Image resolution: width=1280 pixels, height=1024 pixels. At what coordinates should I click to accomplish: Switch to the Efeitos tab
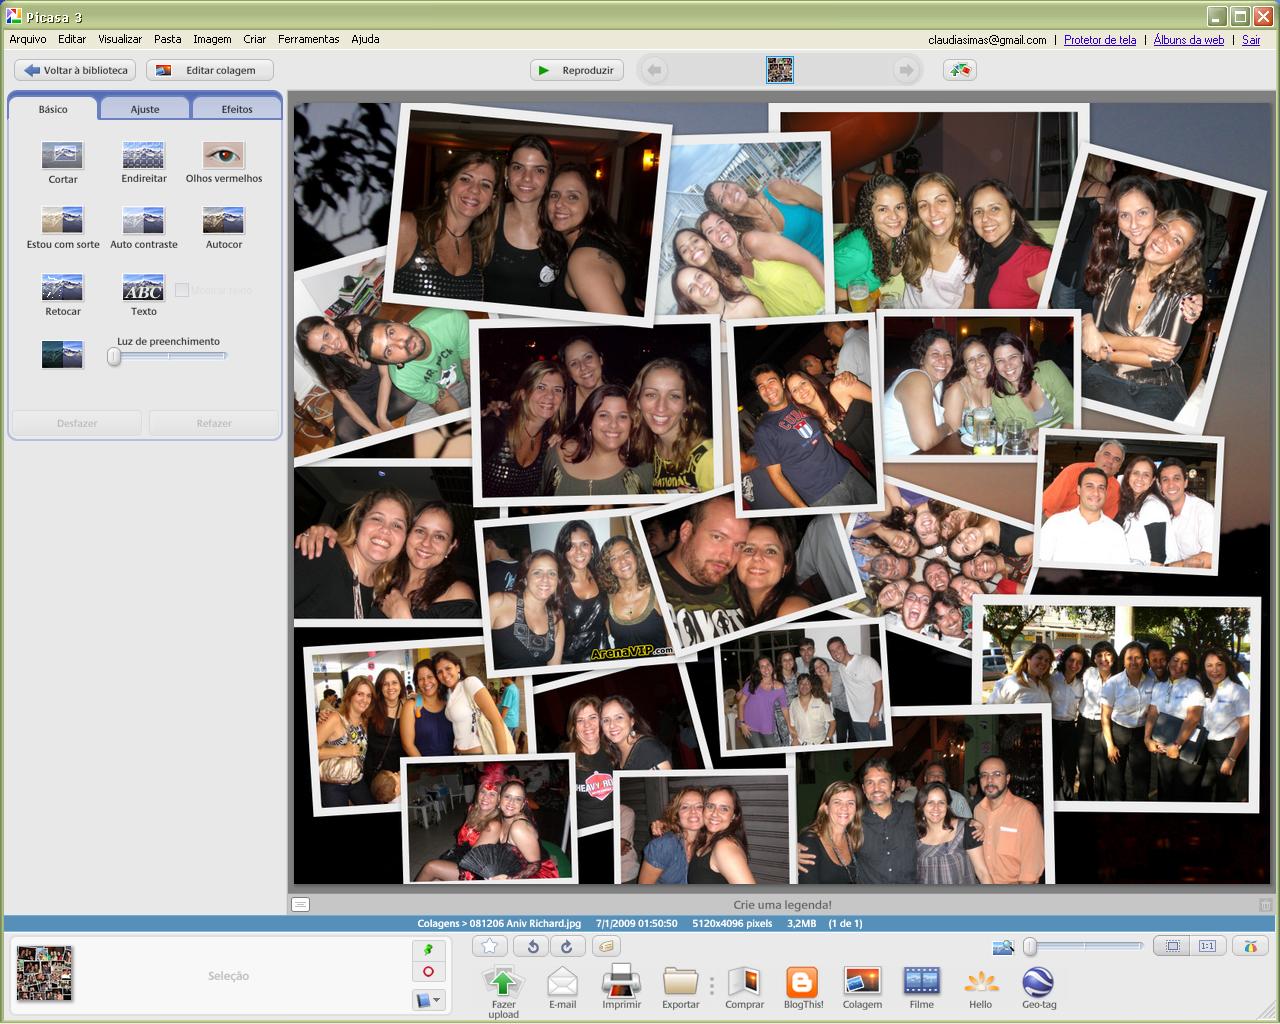237,109
